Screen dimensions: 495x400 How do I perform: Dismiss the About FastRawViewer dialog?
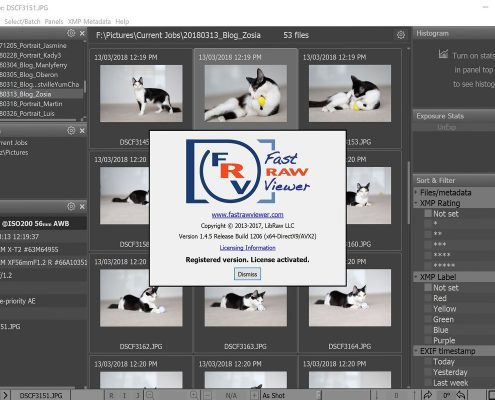pos(247,274)
